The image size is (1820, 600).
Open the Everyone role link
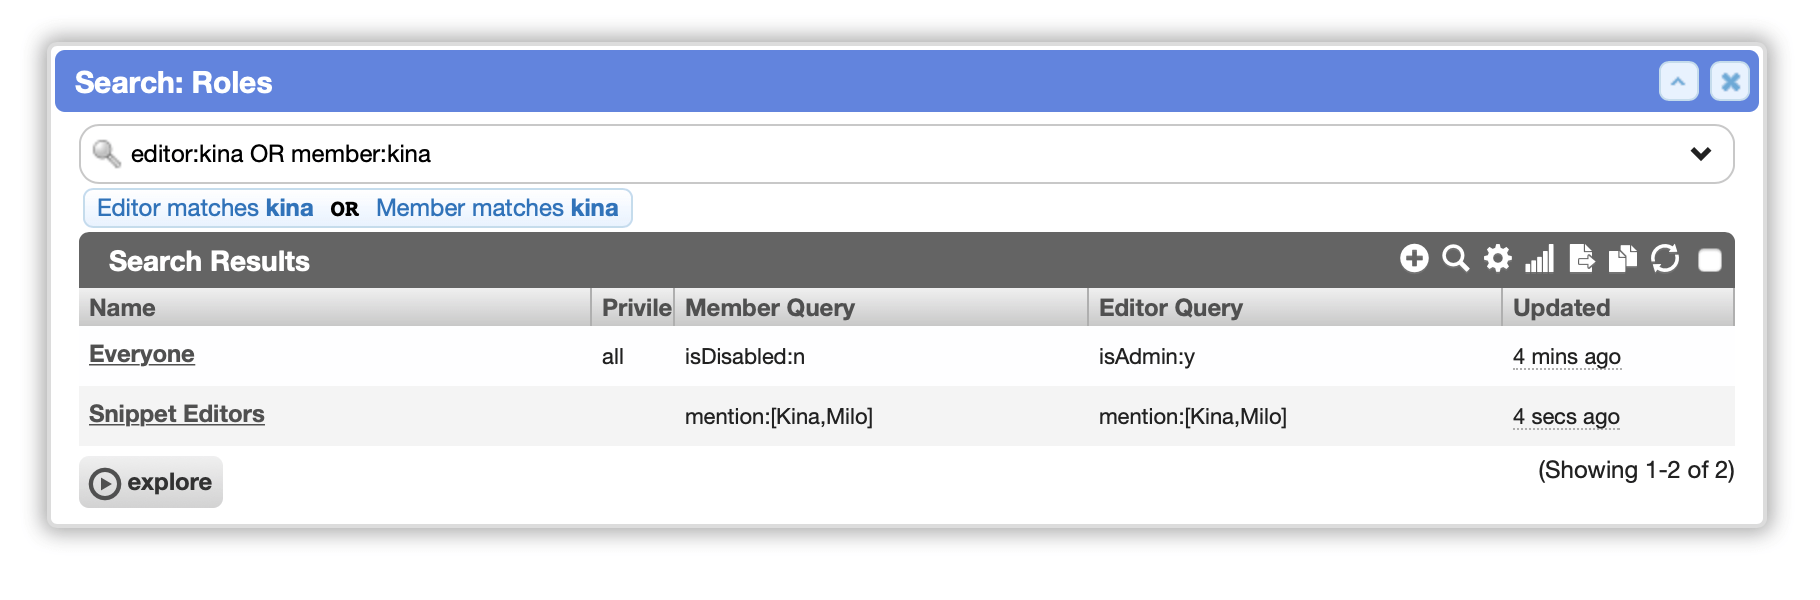tap(142, 354)
